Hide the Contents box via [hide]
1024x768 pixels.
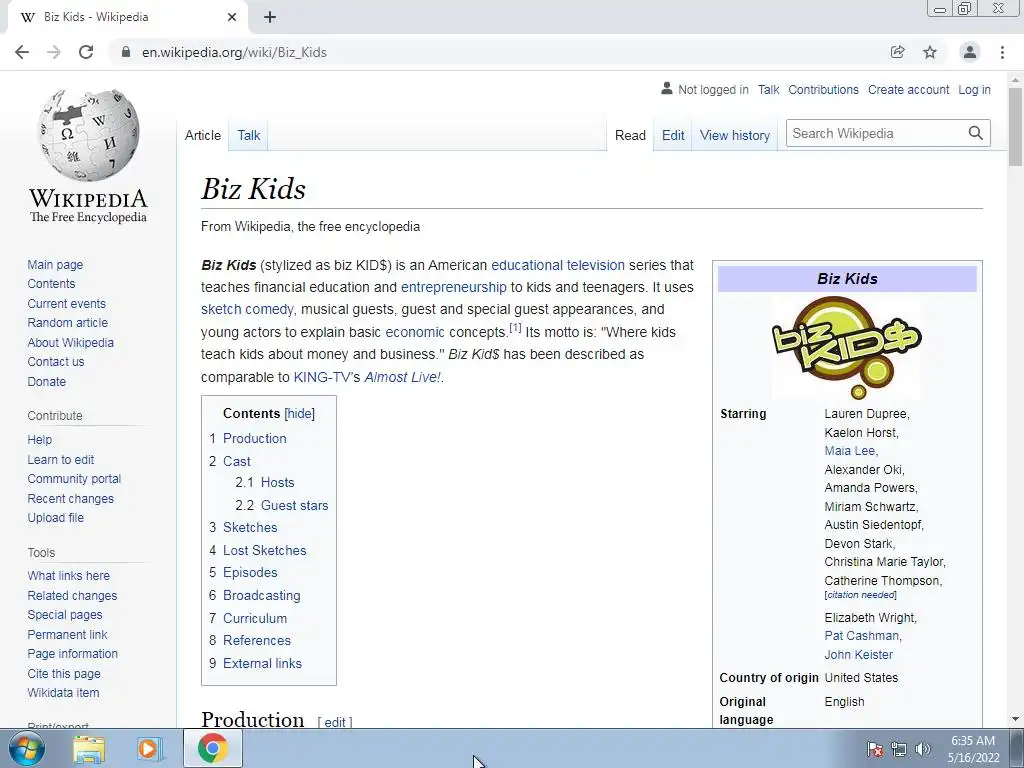[300, 413]
